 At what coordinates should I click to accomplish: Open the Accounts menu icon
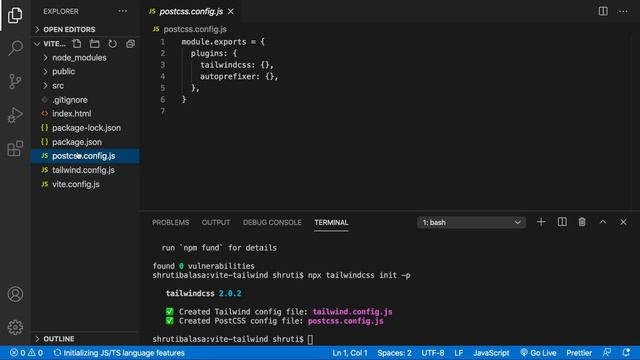pos(15,294)
